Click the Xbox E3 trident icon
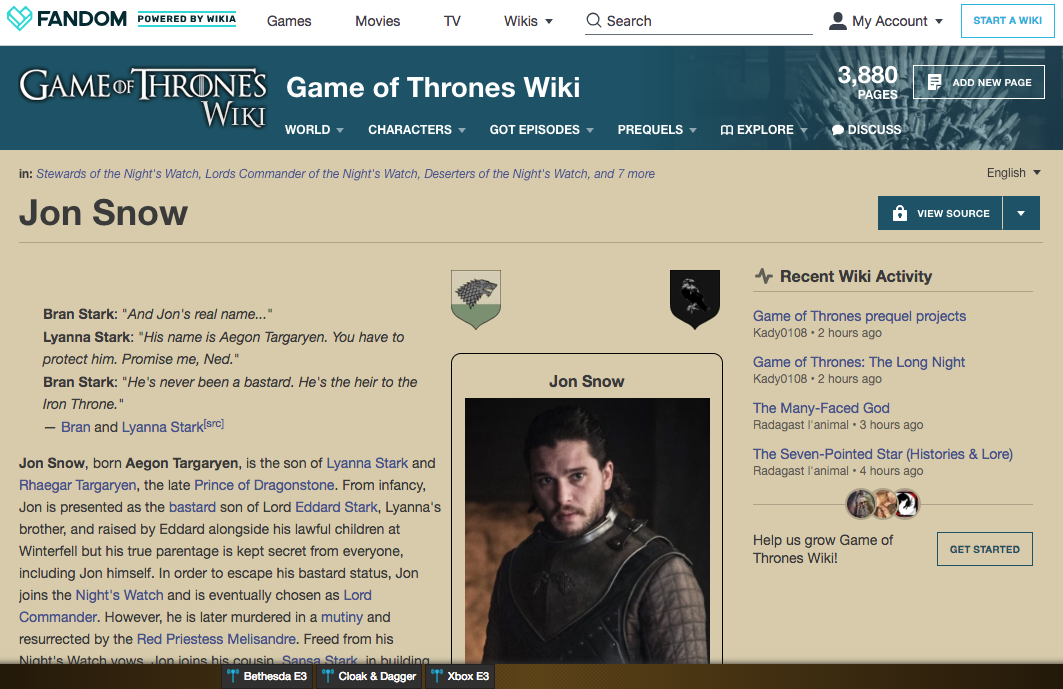The height and width of the screenshot is (689, 1063). pyautogui.click(x=437, y=676)
